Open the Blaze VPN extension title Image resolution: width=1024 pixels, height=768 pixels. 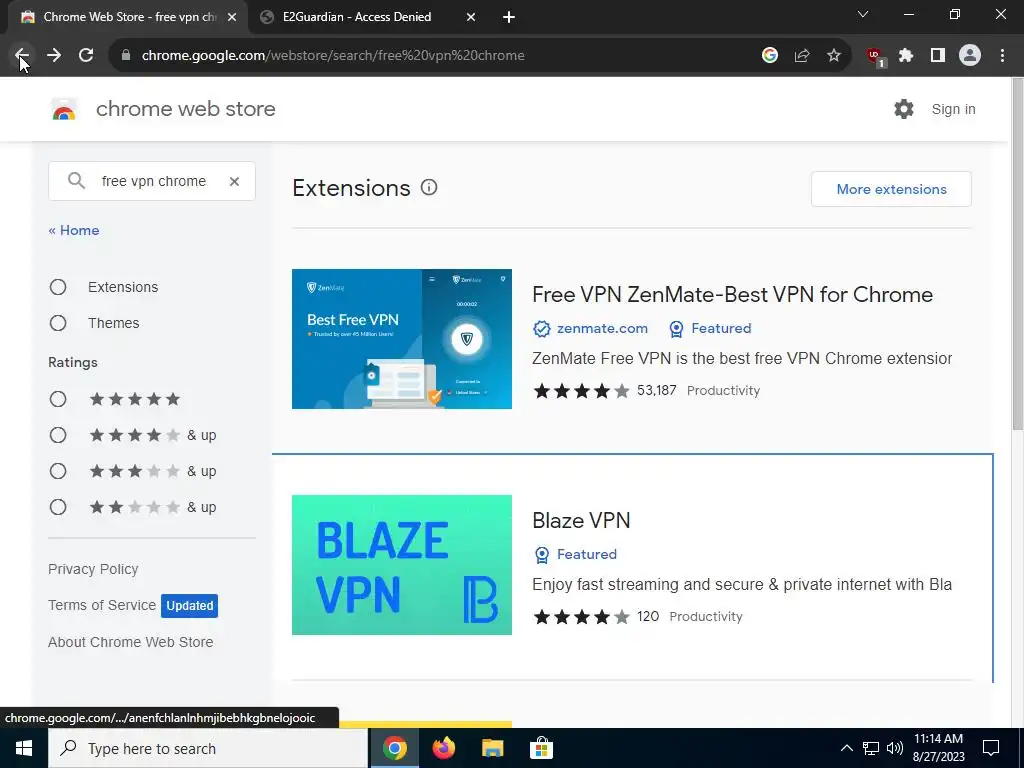point(581,520)
